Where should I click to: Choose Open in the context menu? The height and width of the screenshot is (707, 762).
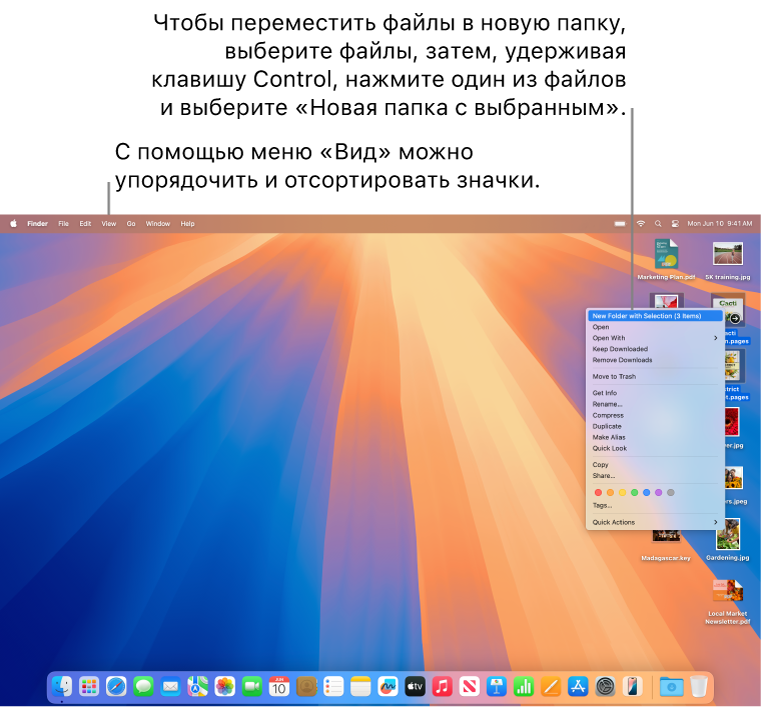(655, 327)
